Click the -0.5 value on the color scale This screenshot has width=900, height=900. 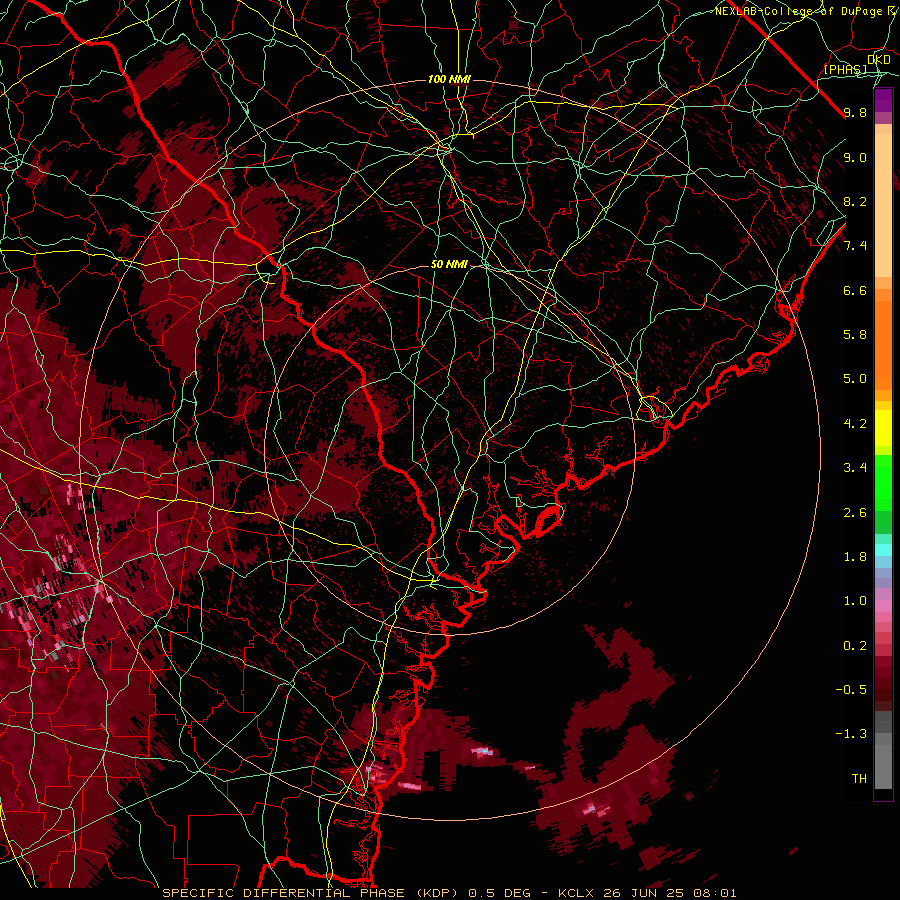coord(851,690)
